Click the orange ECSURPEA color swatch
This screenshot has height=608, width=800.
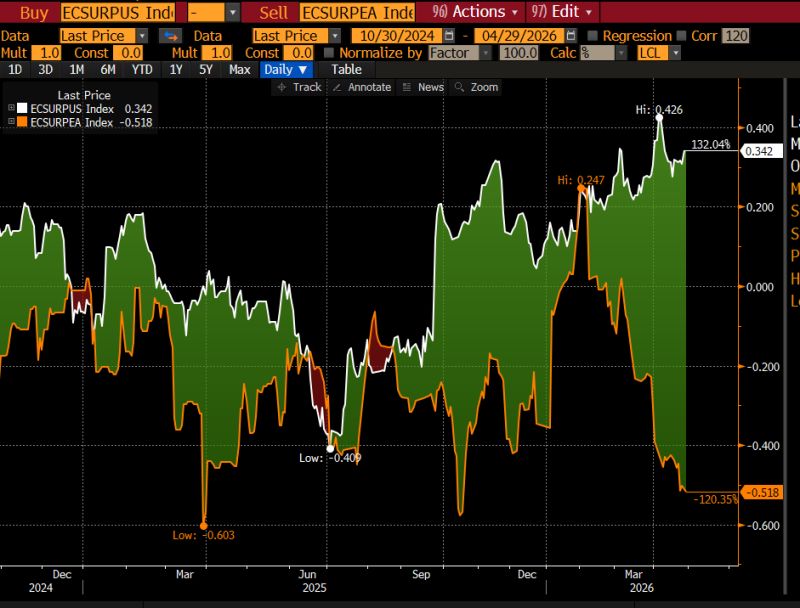22,122
